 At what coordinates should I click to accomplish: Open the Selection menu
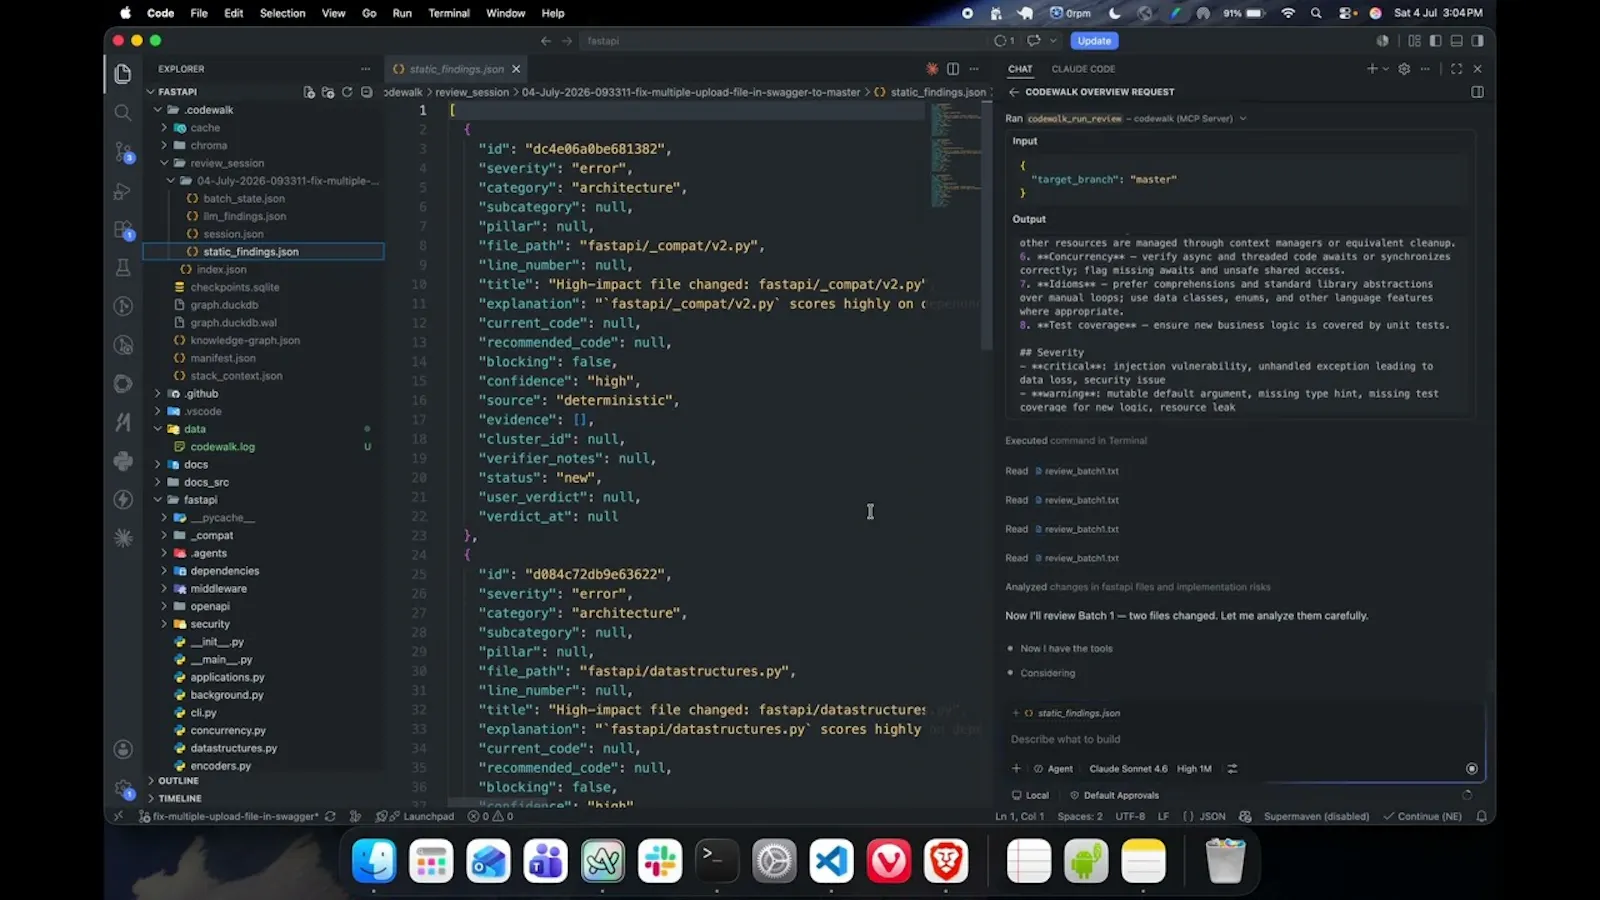[283, 13]
